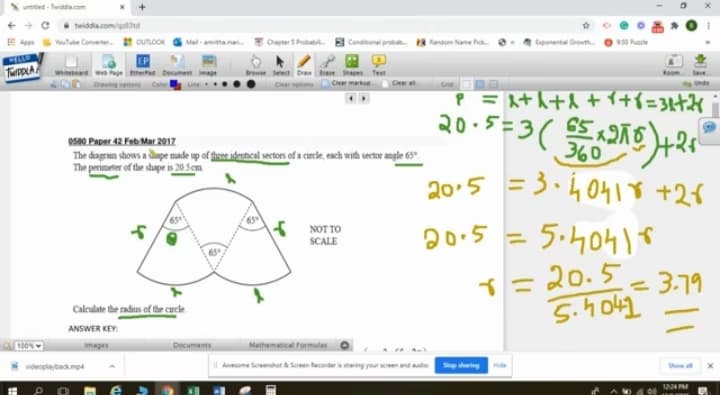Open the Apps bookmark
Image resolution: width=720 pixels, height=395 pixels.
click(x=22, y=42)
